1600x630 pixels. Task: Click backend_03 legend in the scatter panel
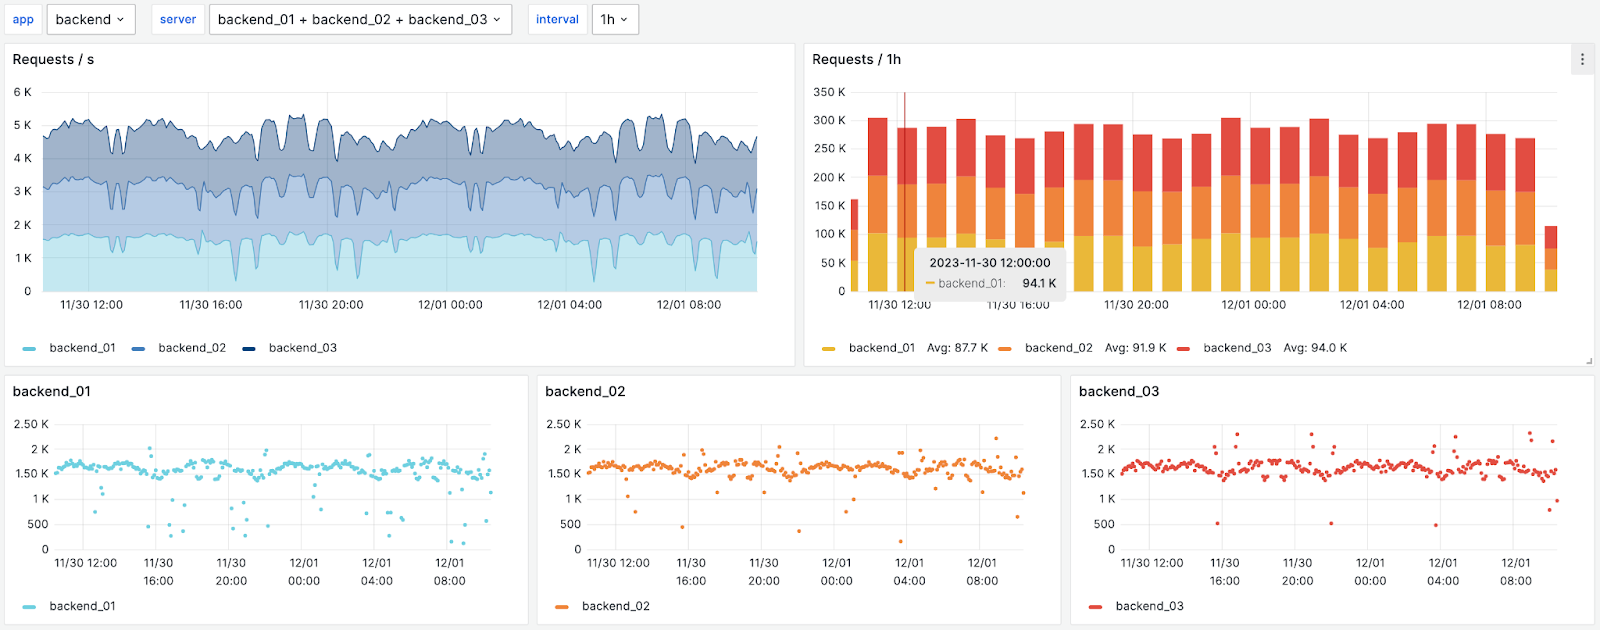tap(1149, 606)
